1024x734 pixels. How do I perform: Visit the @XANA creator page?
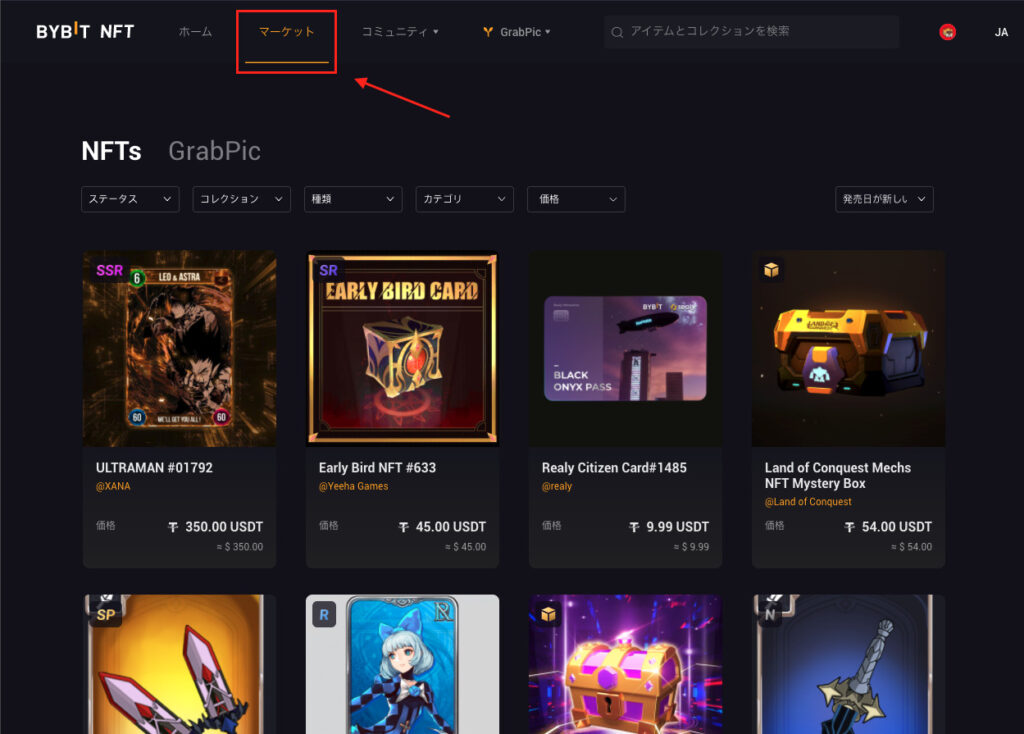click(x=113, y=486)
